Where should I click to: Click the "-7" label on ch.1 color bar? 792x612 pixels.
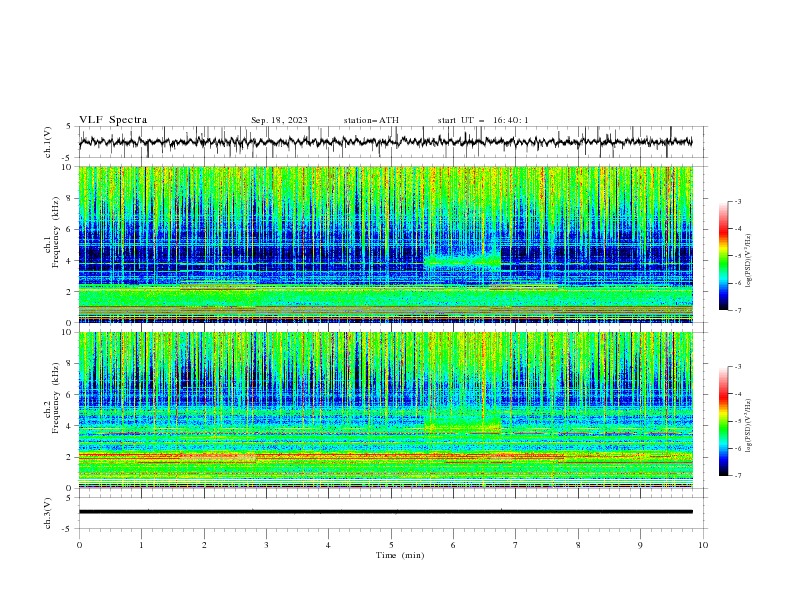(x=738, y=310)
